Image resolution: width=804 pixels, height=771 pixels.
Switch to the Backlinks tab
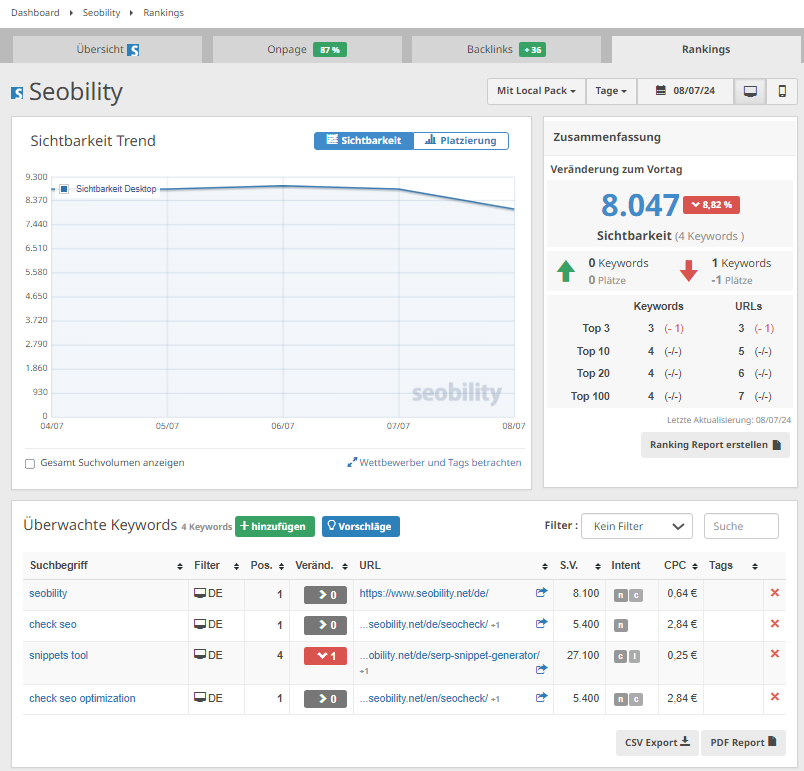(x=506, y=49)
